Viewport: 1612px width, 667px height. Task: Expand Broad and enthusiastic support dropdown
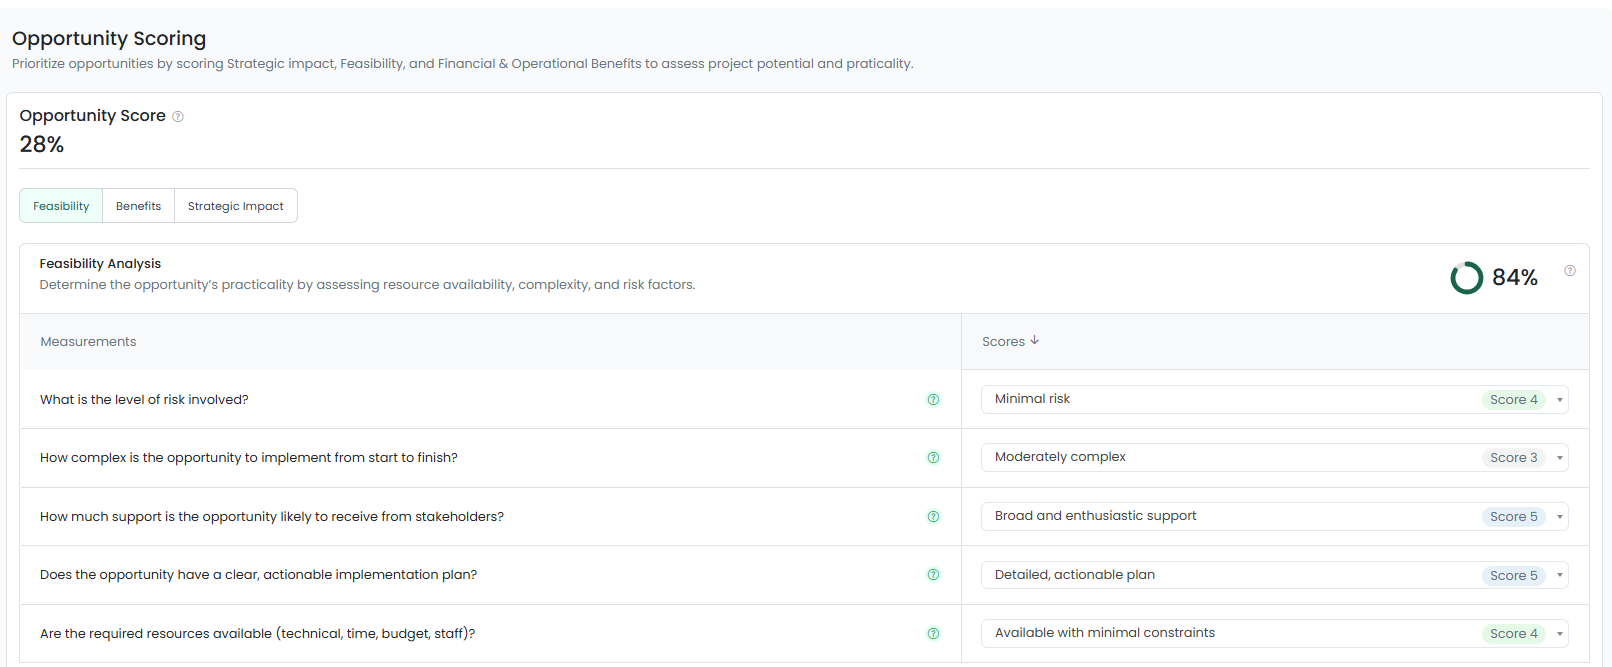point(1559,517)
